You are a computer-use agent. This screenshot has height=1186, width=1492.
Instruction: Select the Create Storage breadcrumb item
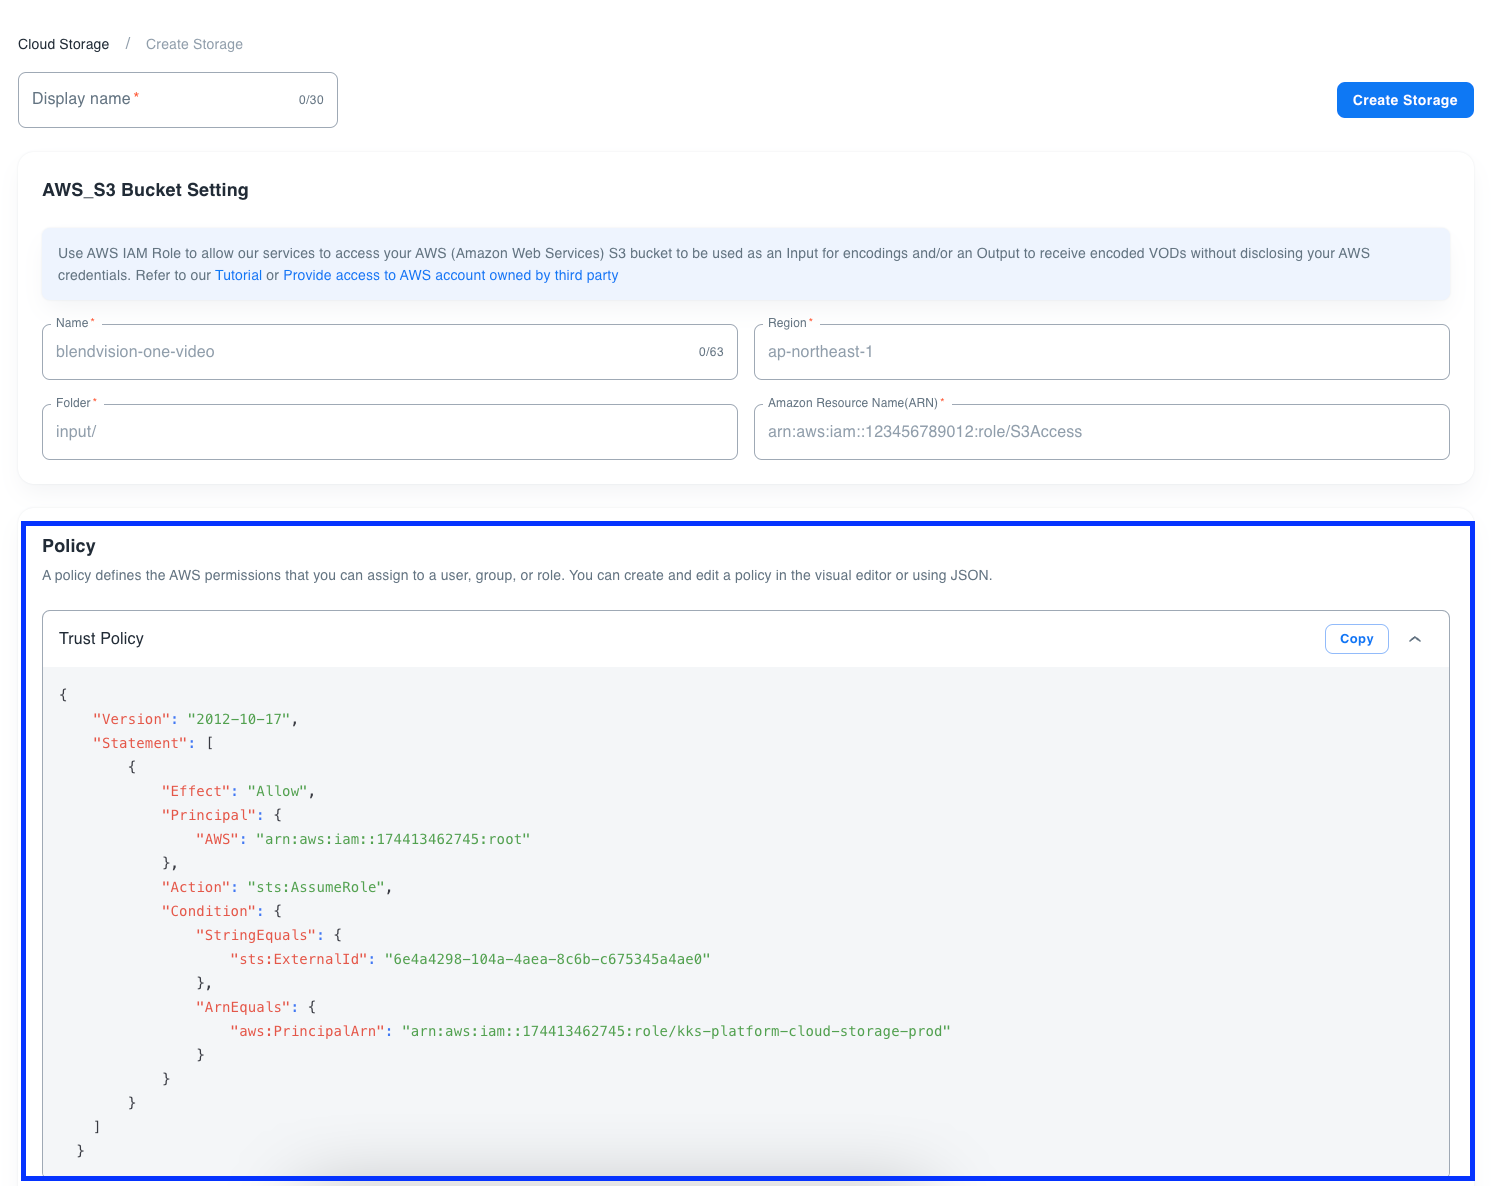coord(194,44)
